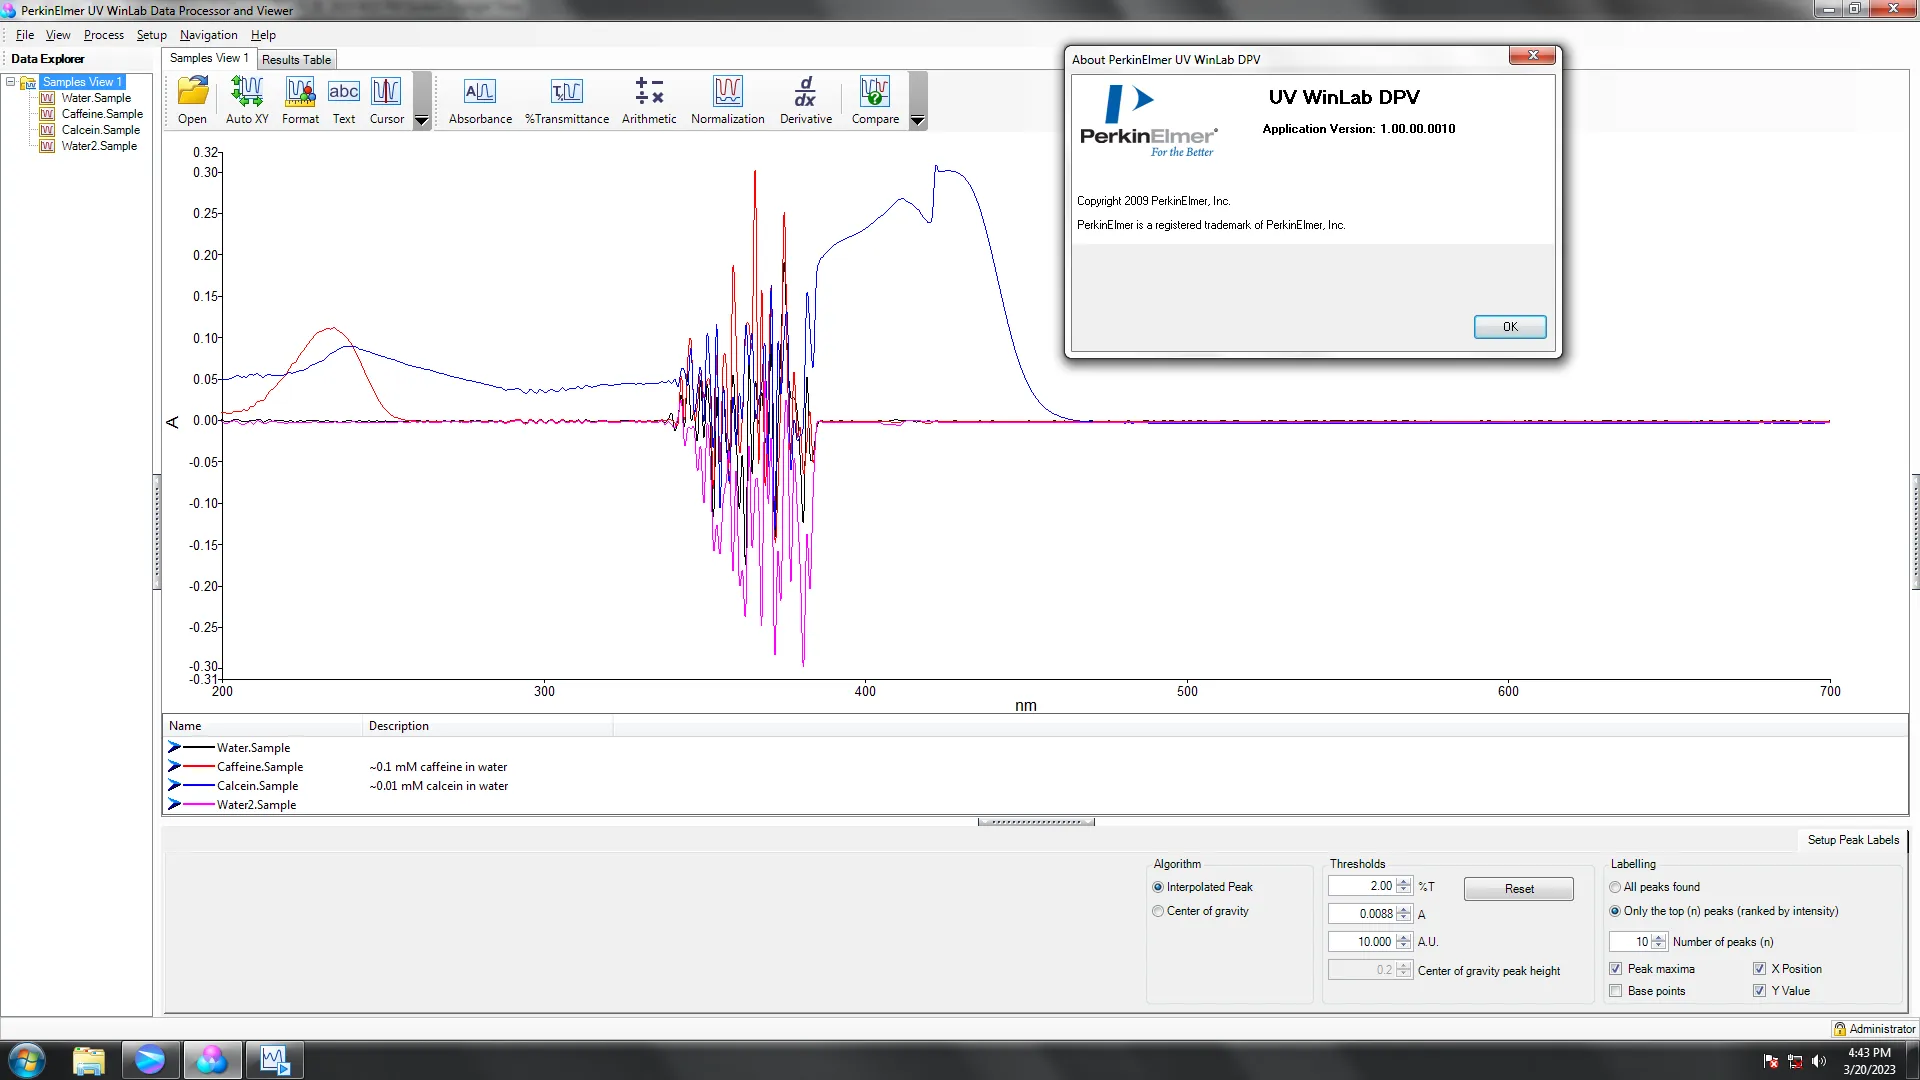Click the volume speaker tray icon
Viewport: 1920px width, 1080px height.
click(x=1819, y=1061)
